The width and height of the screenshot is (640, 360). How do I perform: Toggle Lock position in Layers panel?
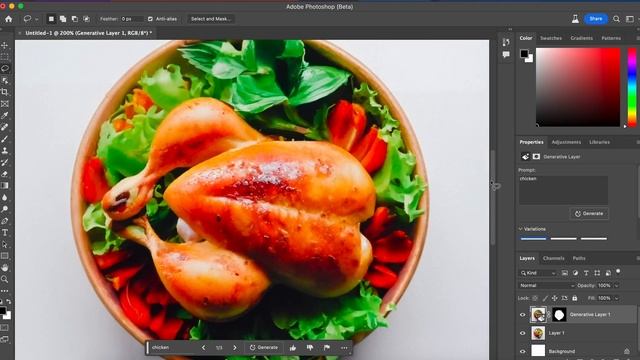point(555,298)
